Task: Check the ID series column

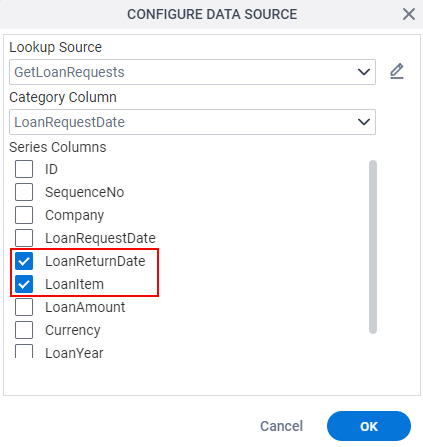Action: click(x=24, y=169)
